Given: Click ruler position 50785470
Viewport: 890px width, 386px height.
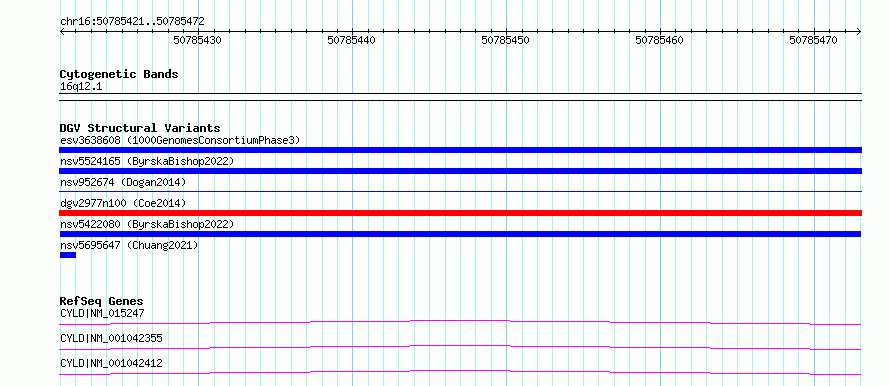Looking at the screenshot, I should (x=813, y=40).
